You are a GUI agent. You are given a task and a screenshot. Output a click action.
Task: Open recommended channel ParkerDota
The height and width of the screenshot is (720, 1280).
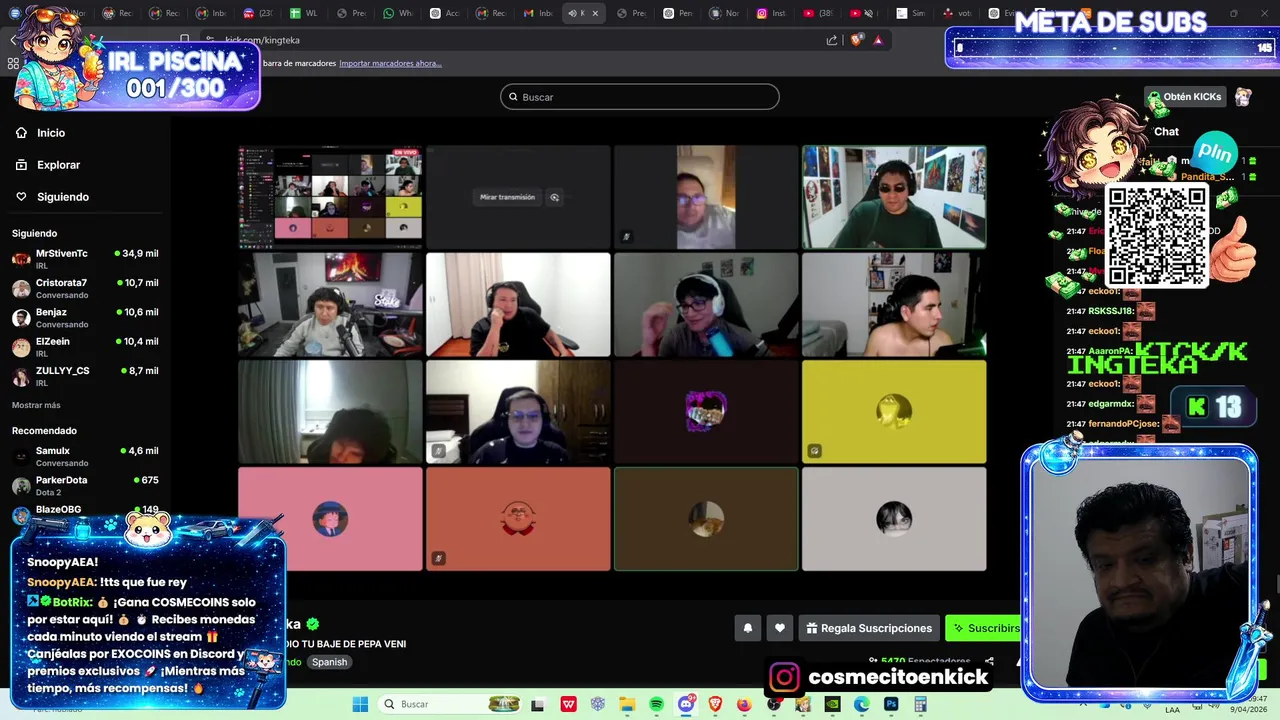(x=85, y=485)
